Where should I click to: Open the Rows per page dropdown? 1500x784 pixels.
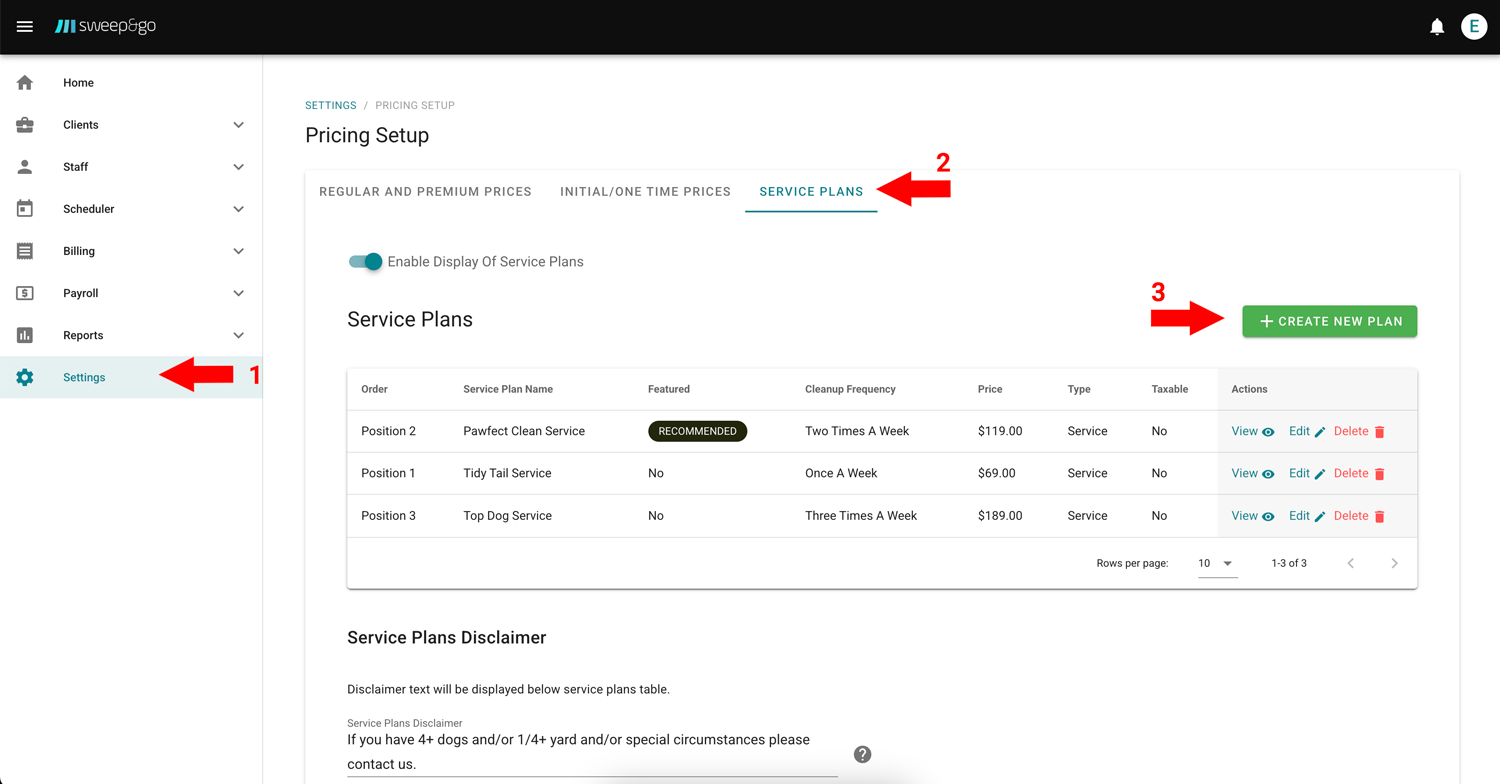tap(1216, 564)
